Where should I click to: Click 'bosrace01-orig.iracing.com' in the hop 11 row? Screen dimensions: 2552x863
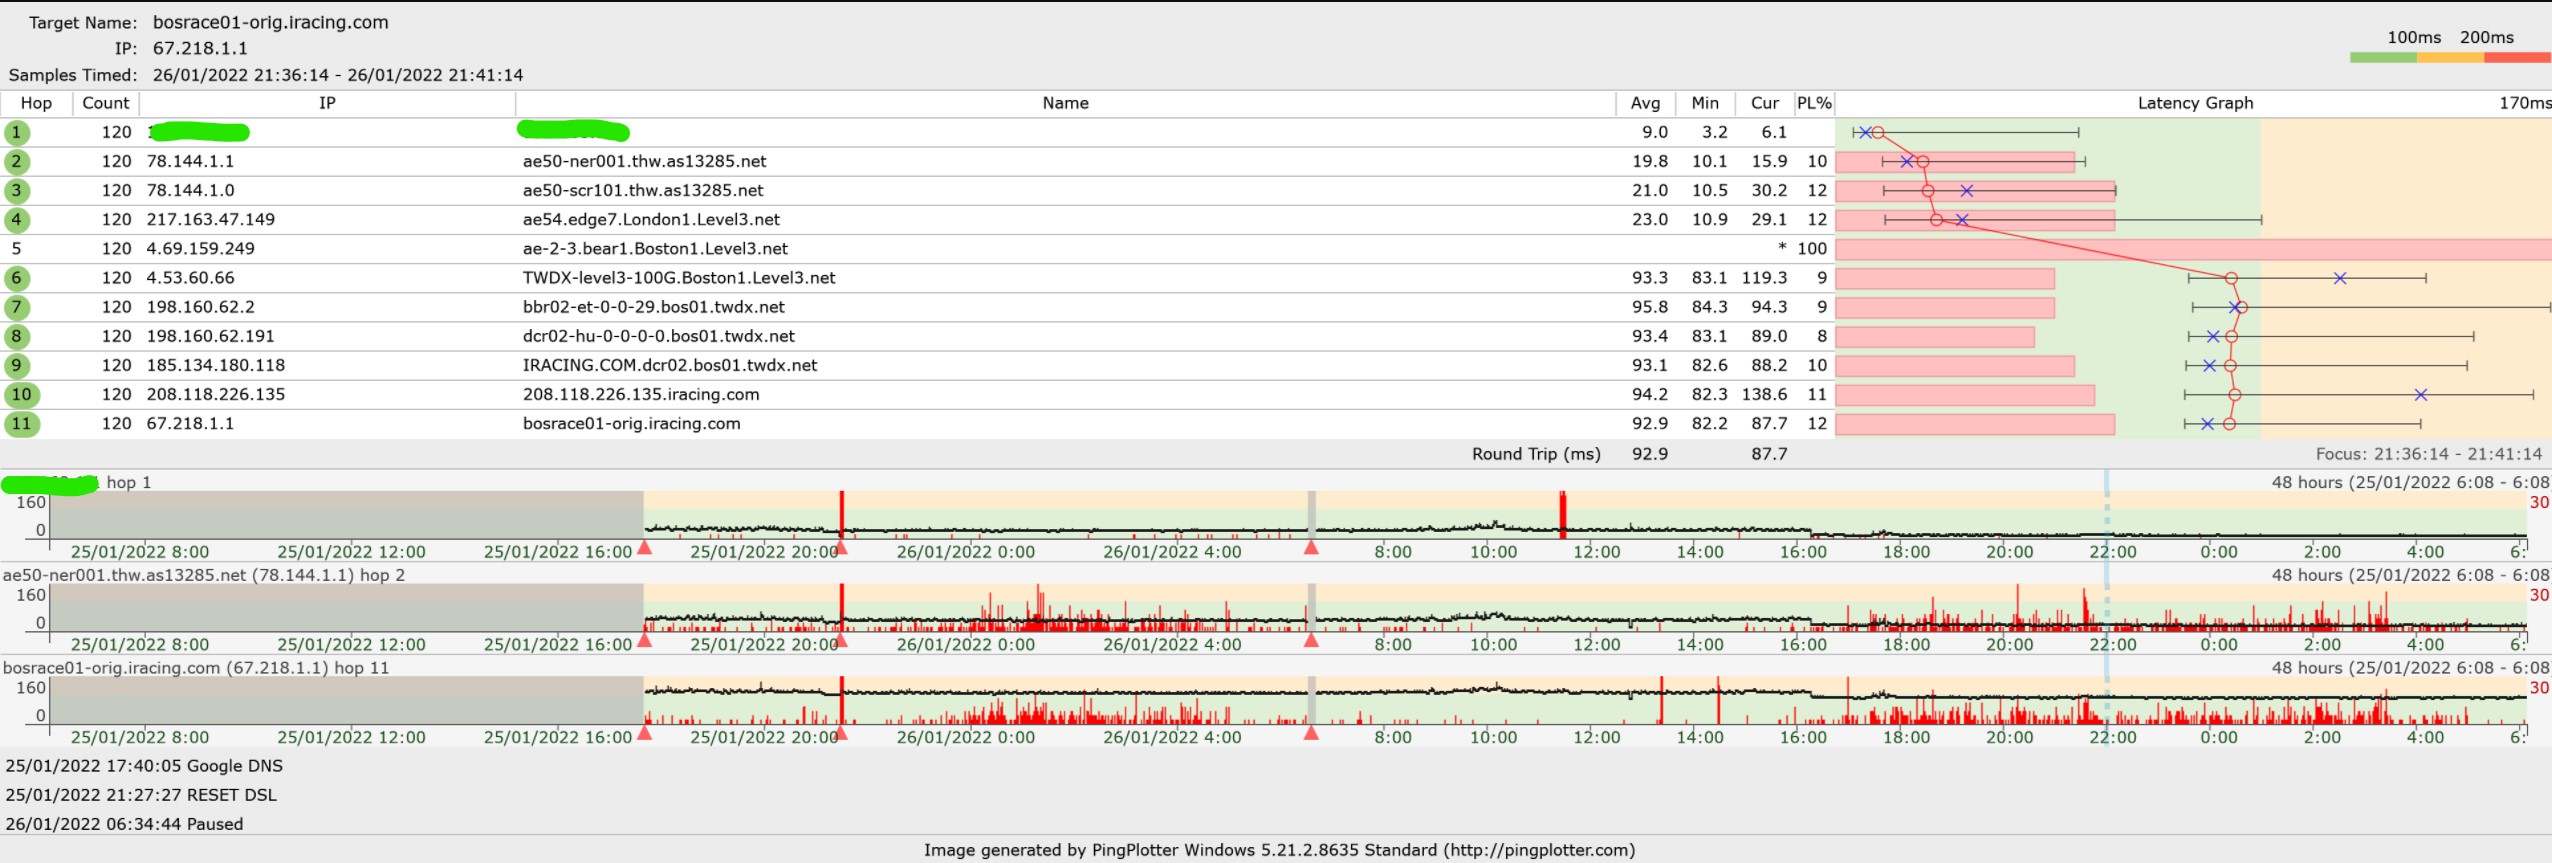click(632, 423)
